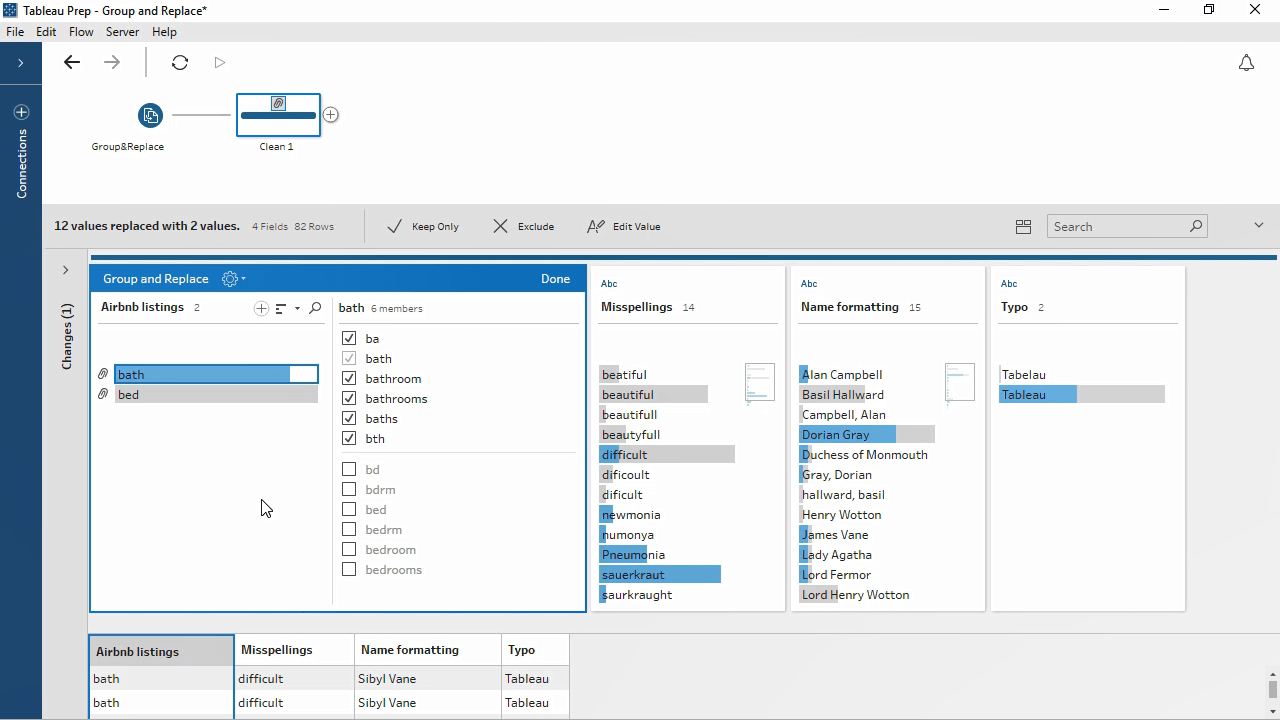Add a connection with plus icon
Screen dimensions: 1280x720
(x=21, y=112)
